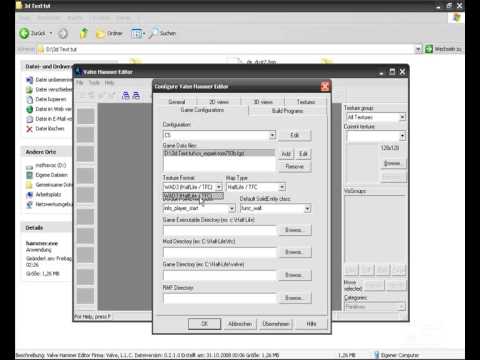Open Suchen search in Explorer
480x360 pixels.
162,33
